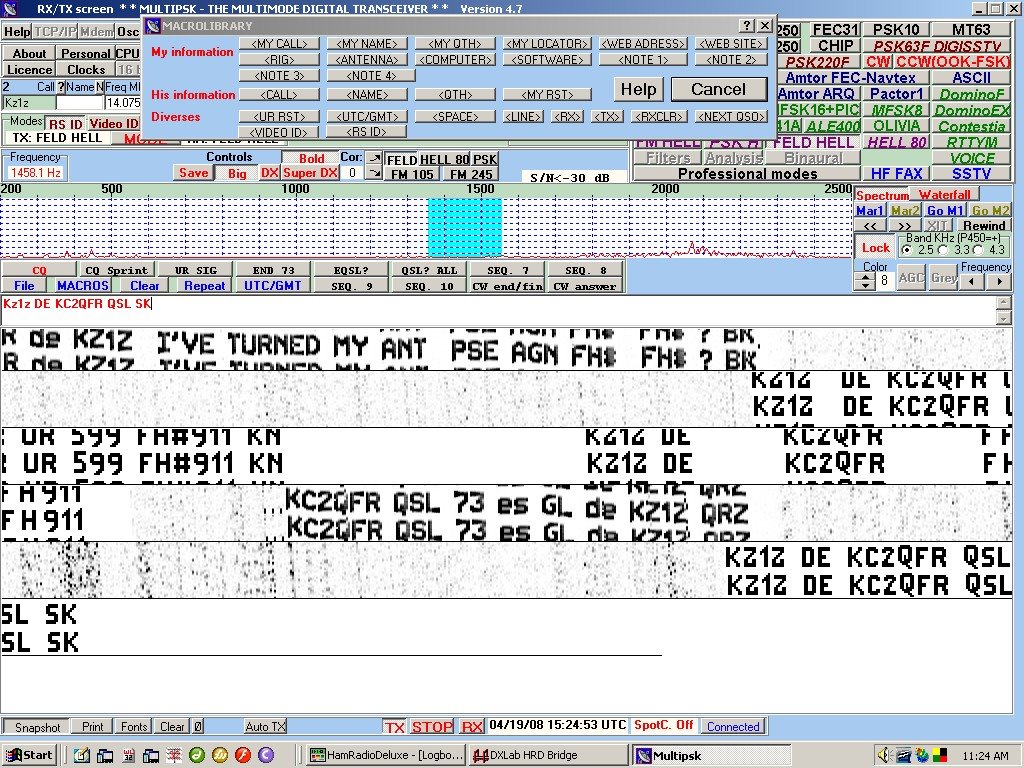The image size is (1024, 768).
Task: Open HamRadioDeluxe from the taskbar
Action: click(385, 755)
